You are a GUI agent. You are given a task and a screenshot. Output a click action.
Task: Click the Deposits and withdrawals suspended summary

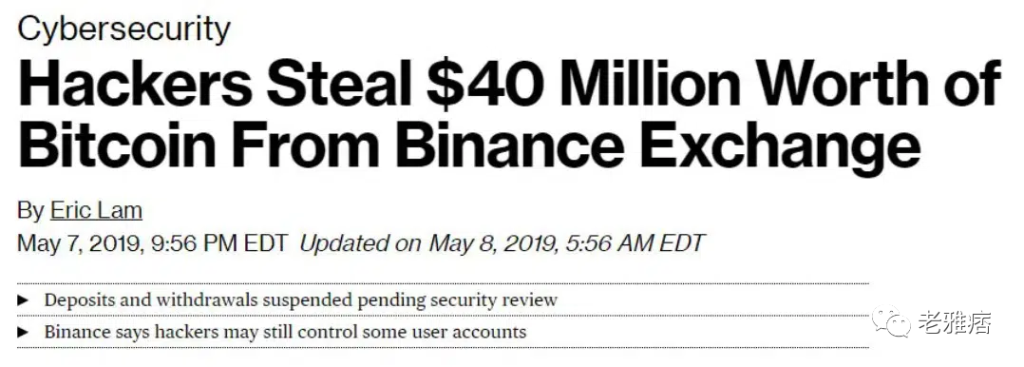click(300, 300)
